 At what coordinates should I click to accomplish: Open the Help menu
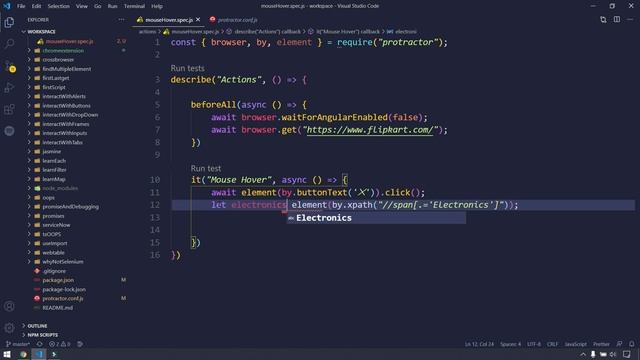coord(157,6)
